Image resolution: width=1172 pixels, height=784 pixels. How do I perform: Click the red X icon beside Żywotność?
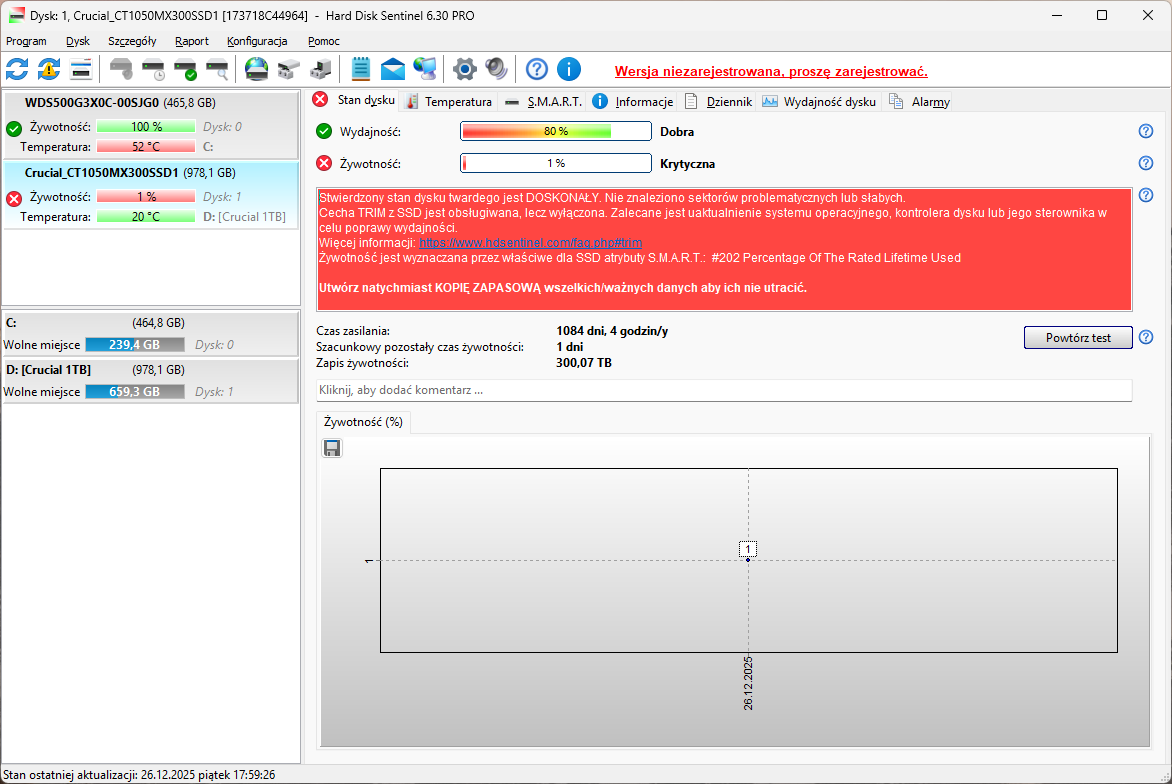(324, 163)
